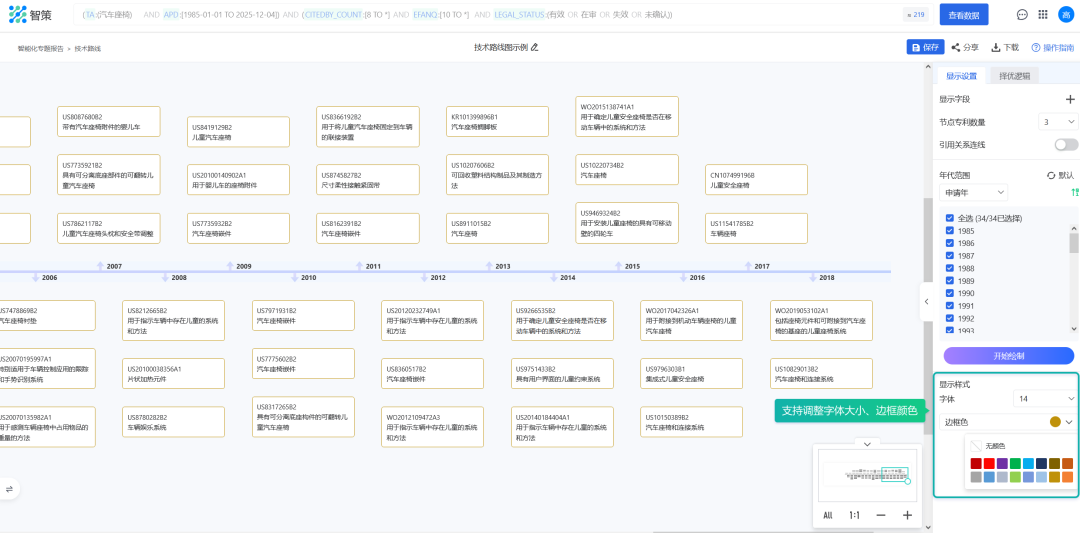
Task: Click the 保存 save button
Action: tap(925, 48)
